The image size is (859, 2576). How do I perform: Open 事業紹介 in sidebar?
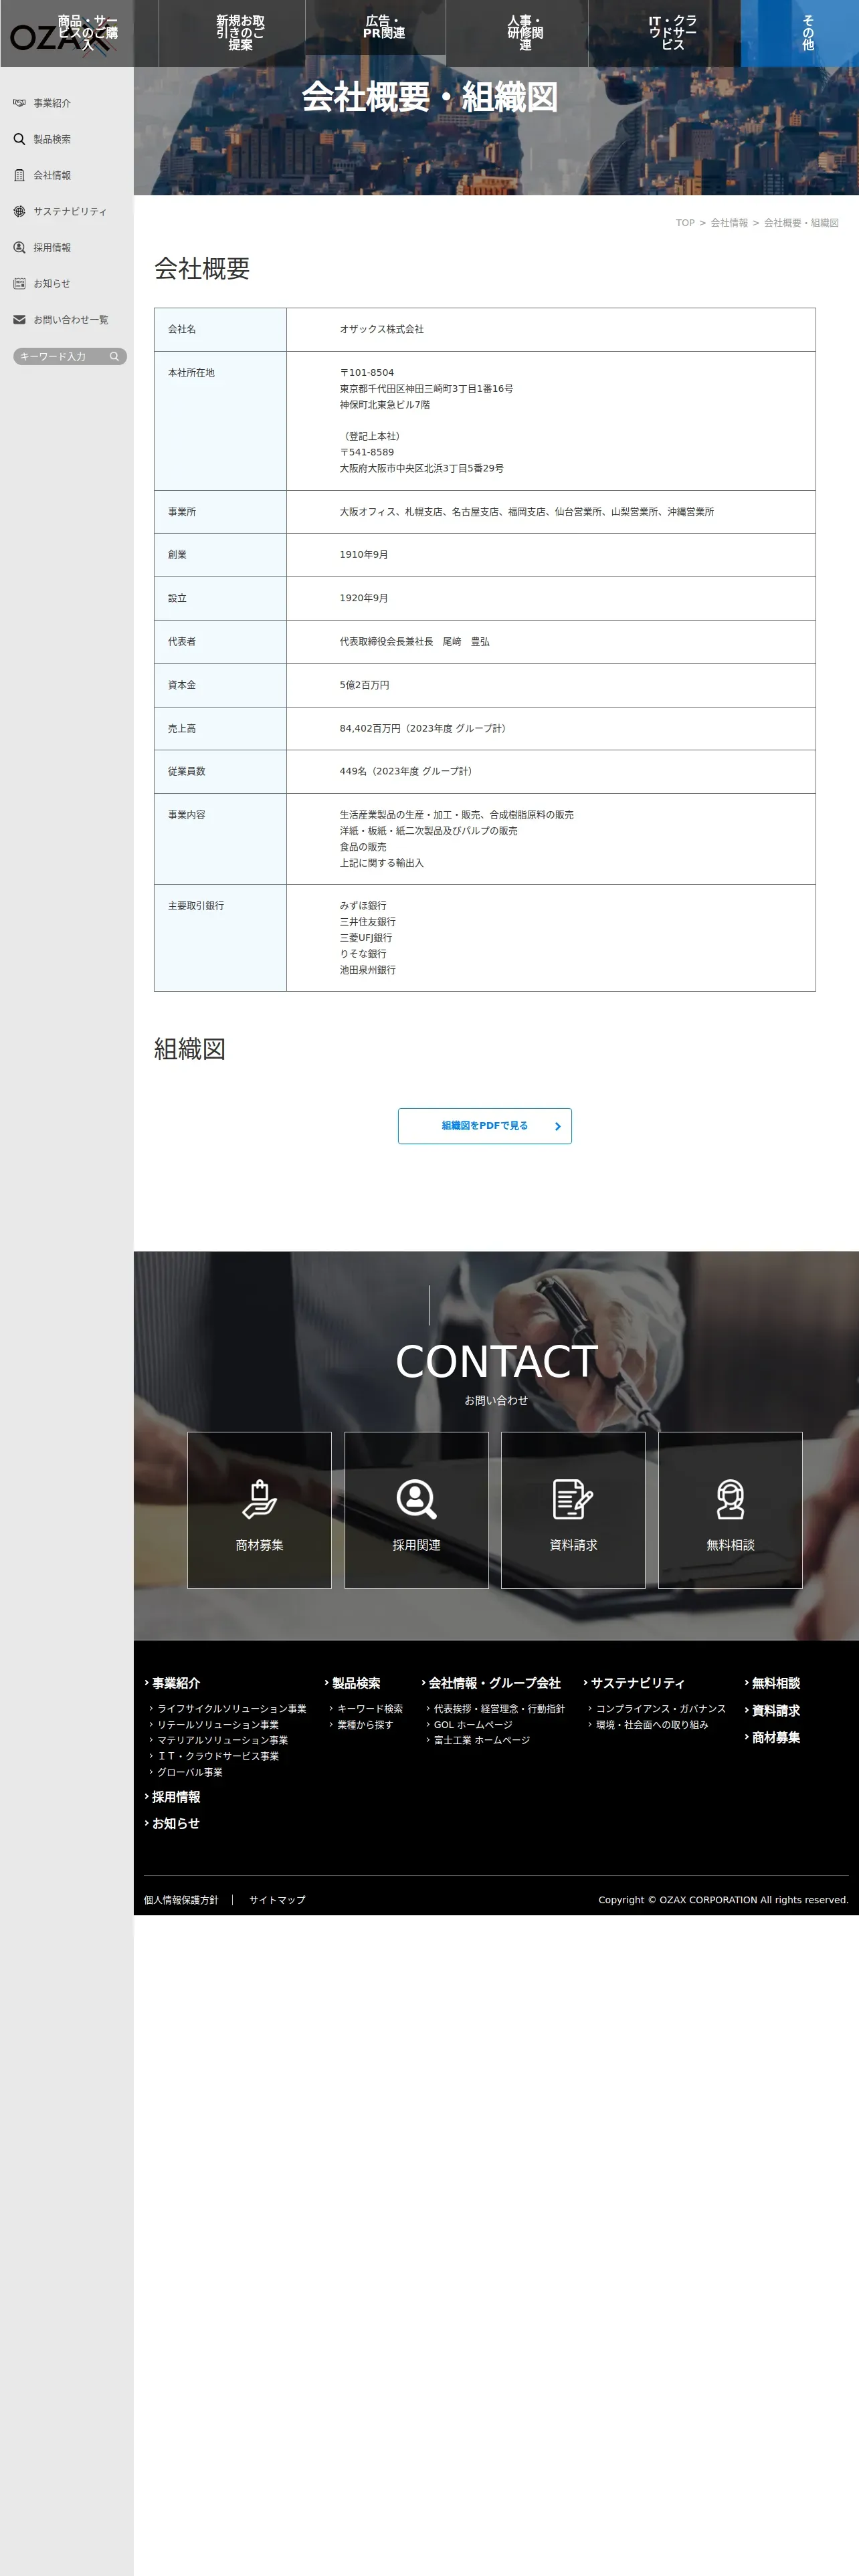click(x=52, y=103)
